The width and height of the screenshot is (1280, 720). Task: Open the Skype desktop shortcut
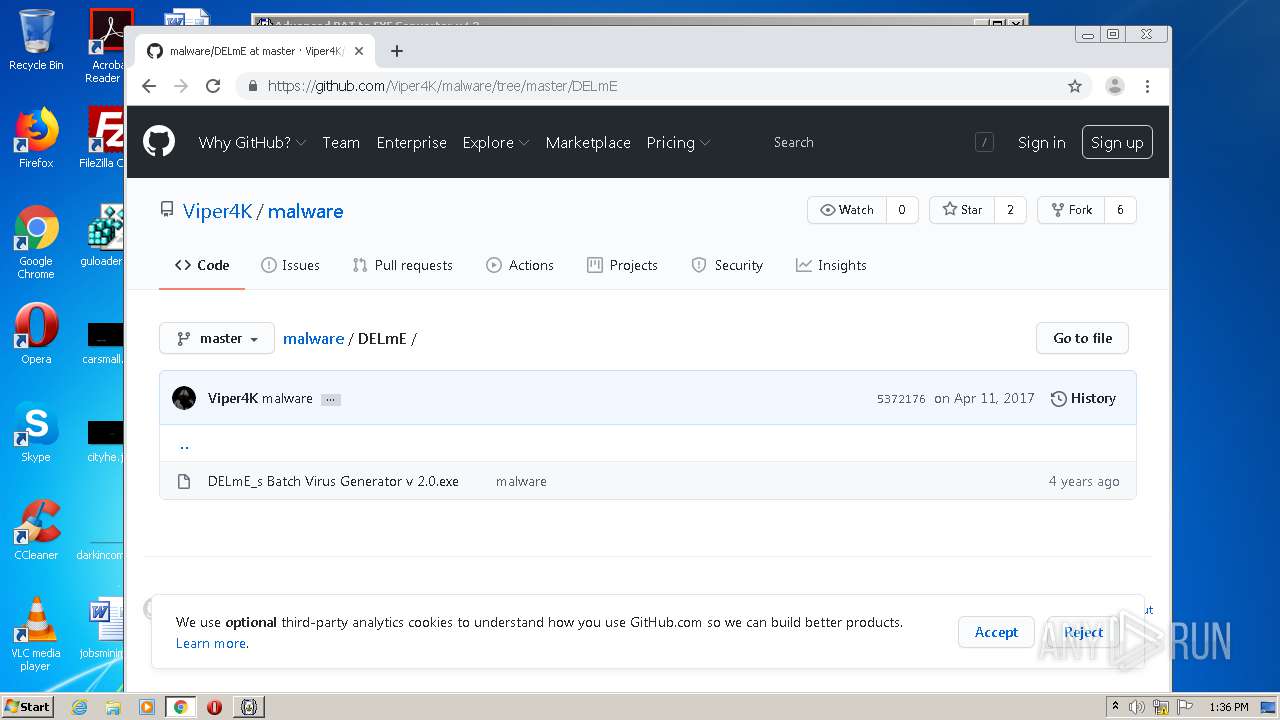click(x=36, y=432)
